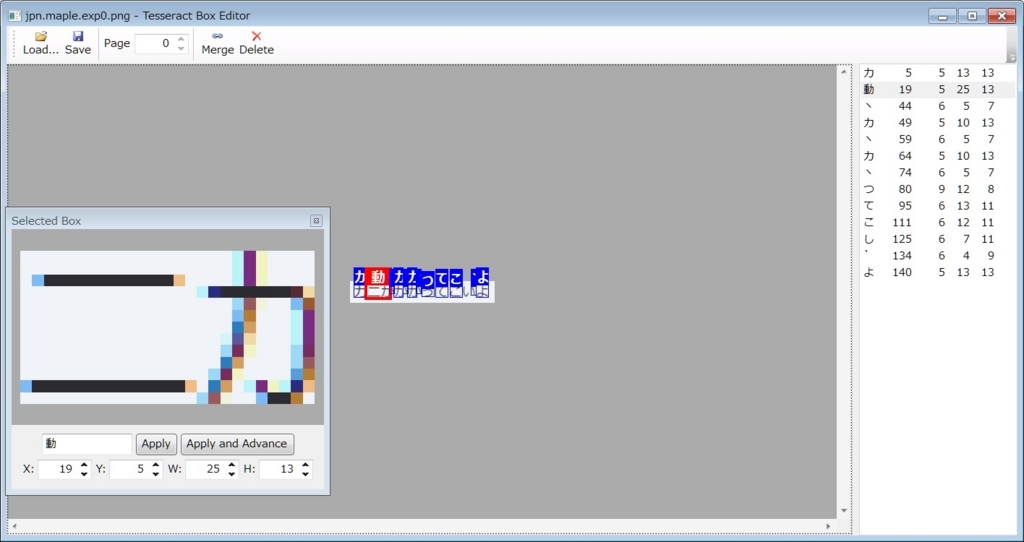Minimize the Tesseract Box Editor window
Image resolution: width=1024 pixels, height=542 pixels.
[x=942, y=16]
